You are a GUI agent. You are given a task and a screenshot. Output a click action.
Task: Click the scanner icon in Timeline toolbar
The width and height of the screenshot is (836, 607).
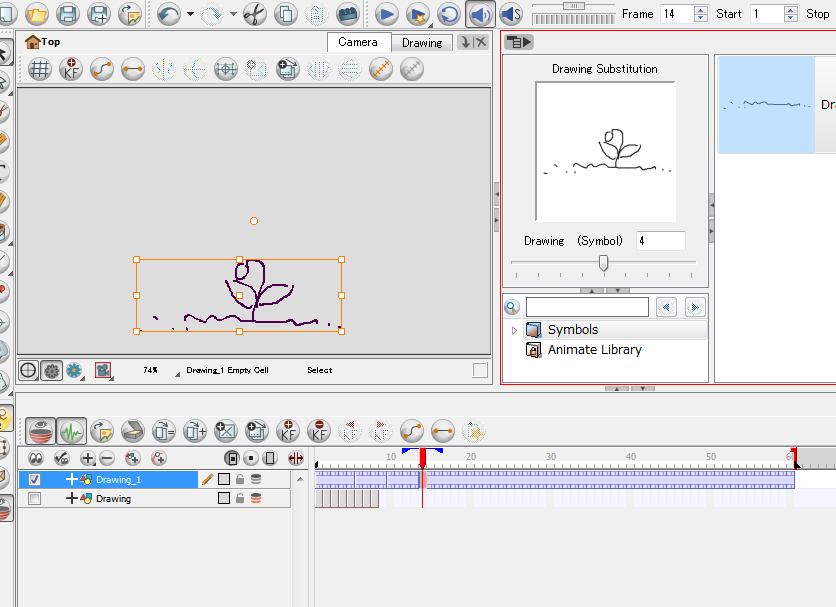[x=133, y=432]
